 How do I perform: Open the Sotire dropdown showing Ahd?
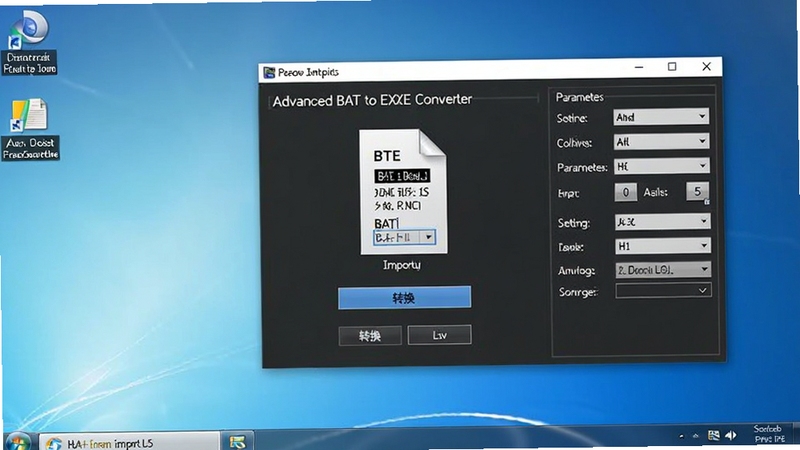coord(661,117)
